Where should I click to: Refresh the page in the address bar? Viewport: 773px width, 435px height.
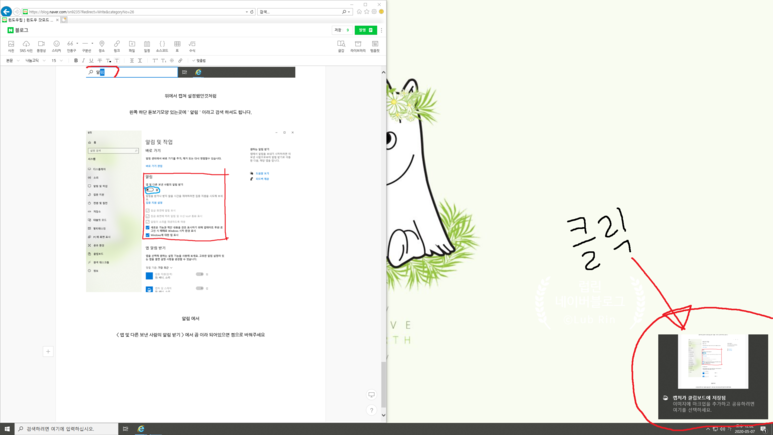click(x=252, y=12)
